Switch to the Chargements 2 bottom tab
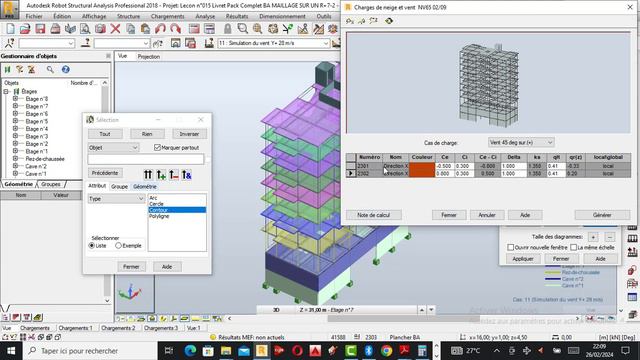 click(118, 328)
